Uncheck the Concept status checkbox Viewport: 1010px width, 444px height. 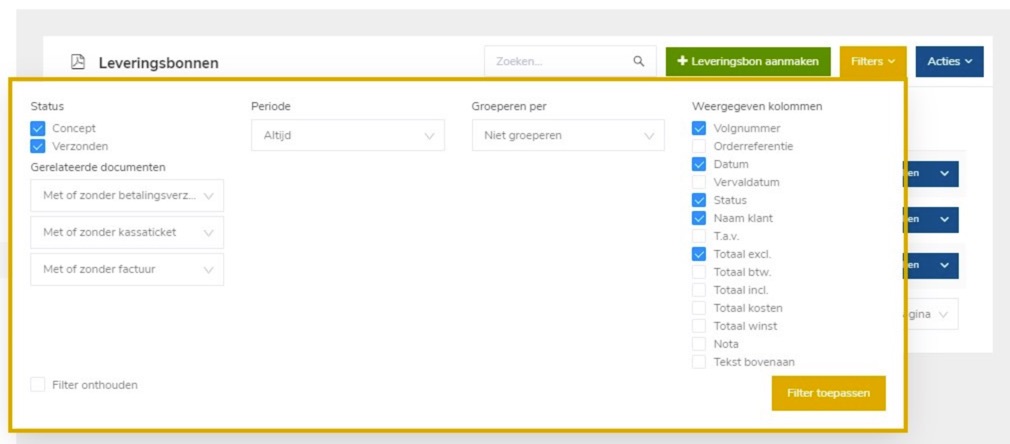pos(38,128)
